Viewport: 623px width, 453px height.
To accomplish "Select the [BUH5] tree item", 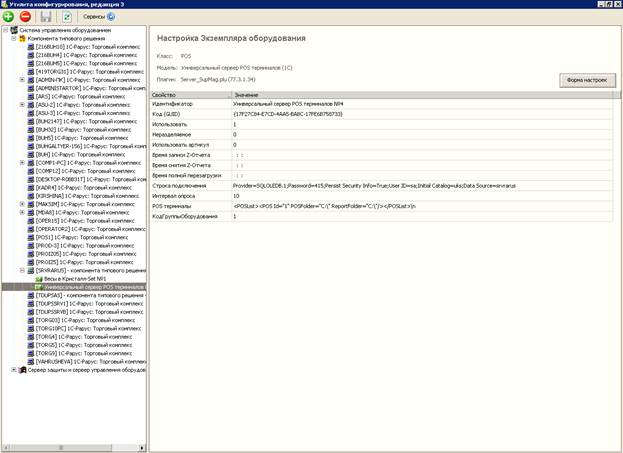I will [x=82, y=138].
